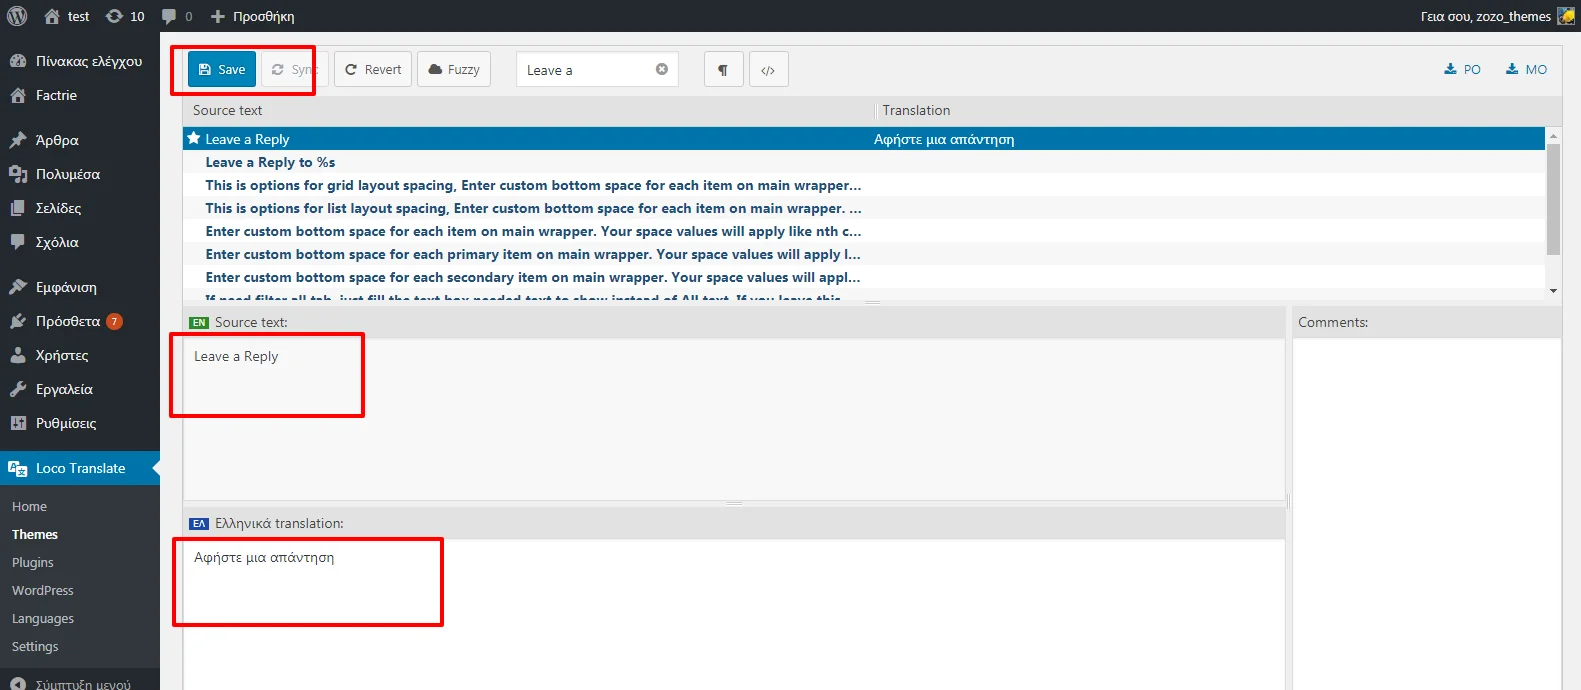Clear the filter text with the X icon
1581x690 pixels.
coord(661,69)
